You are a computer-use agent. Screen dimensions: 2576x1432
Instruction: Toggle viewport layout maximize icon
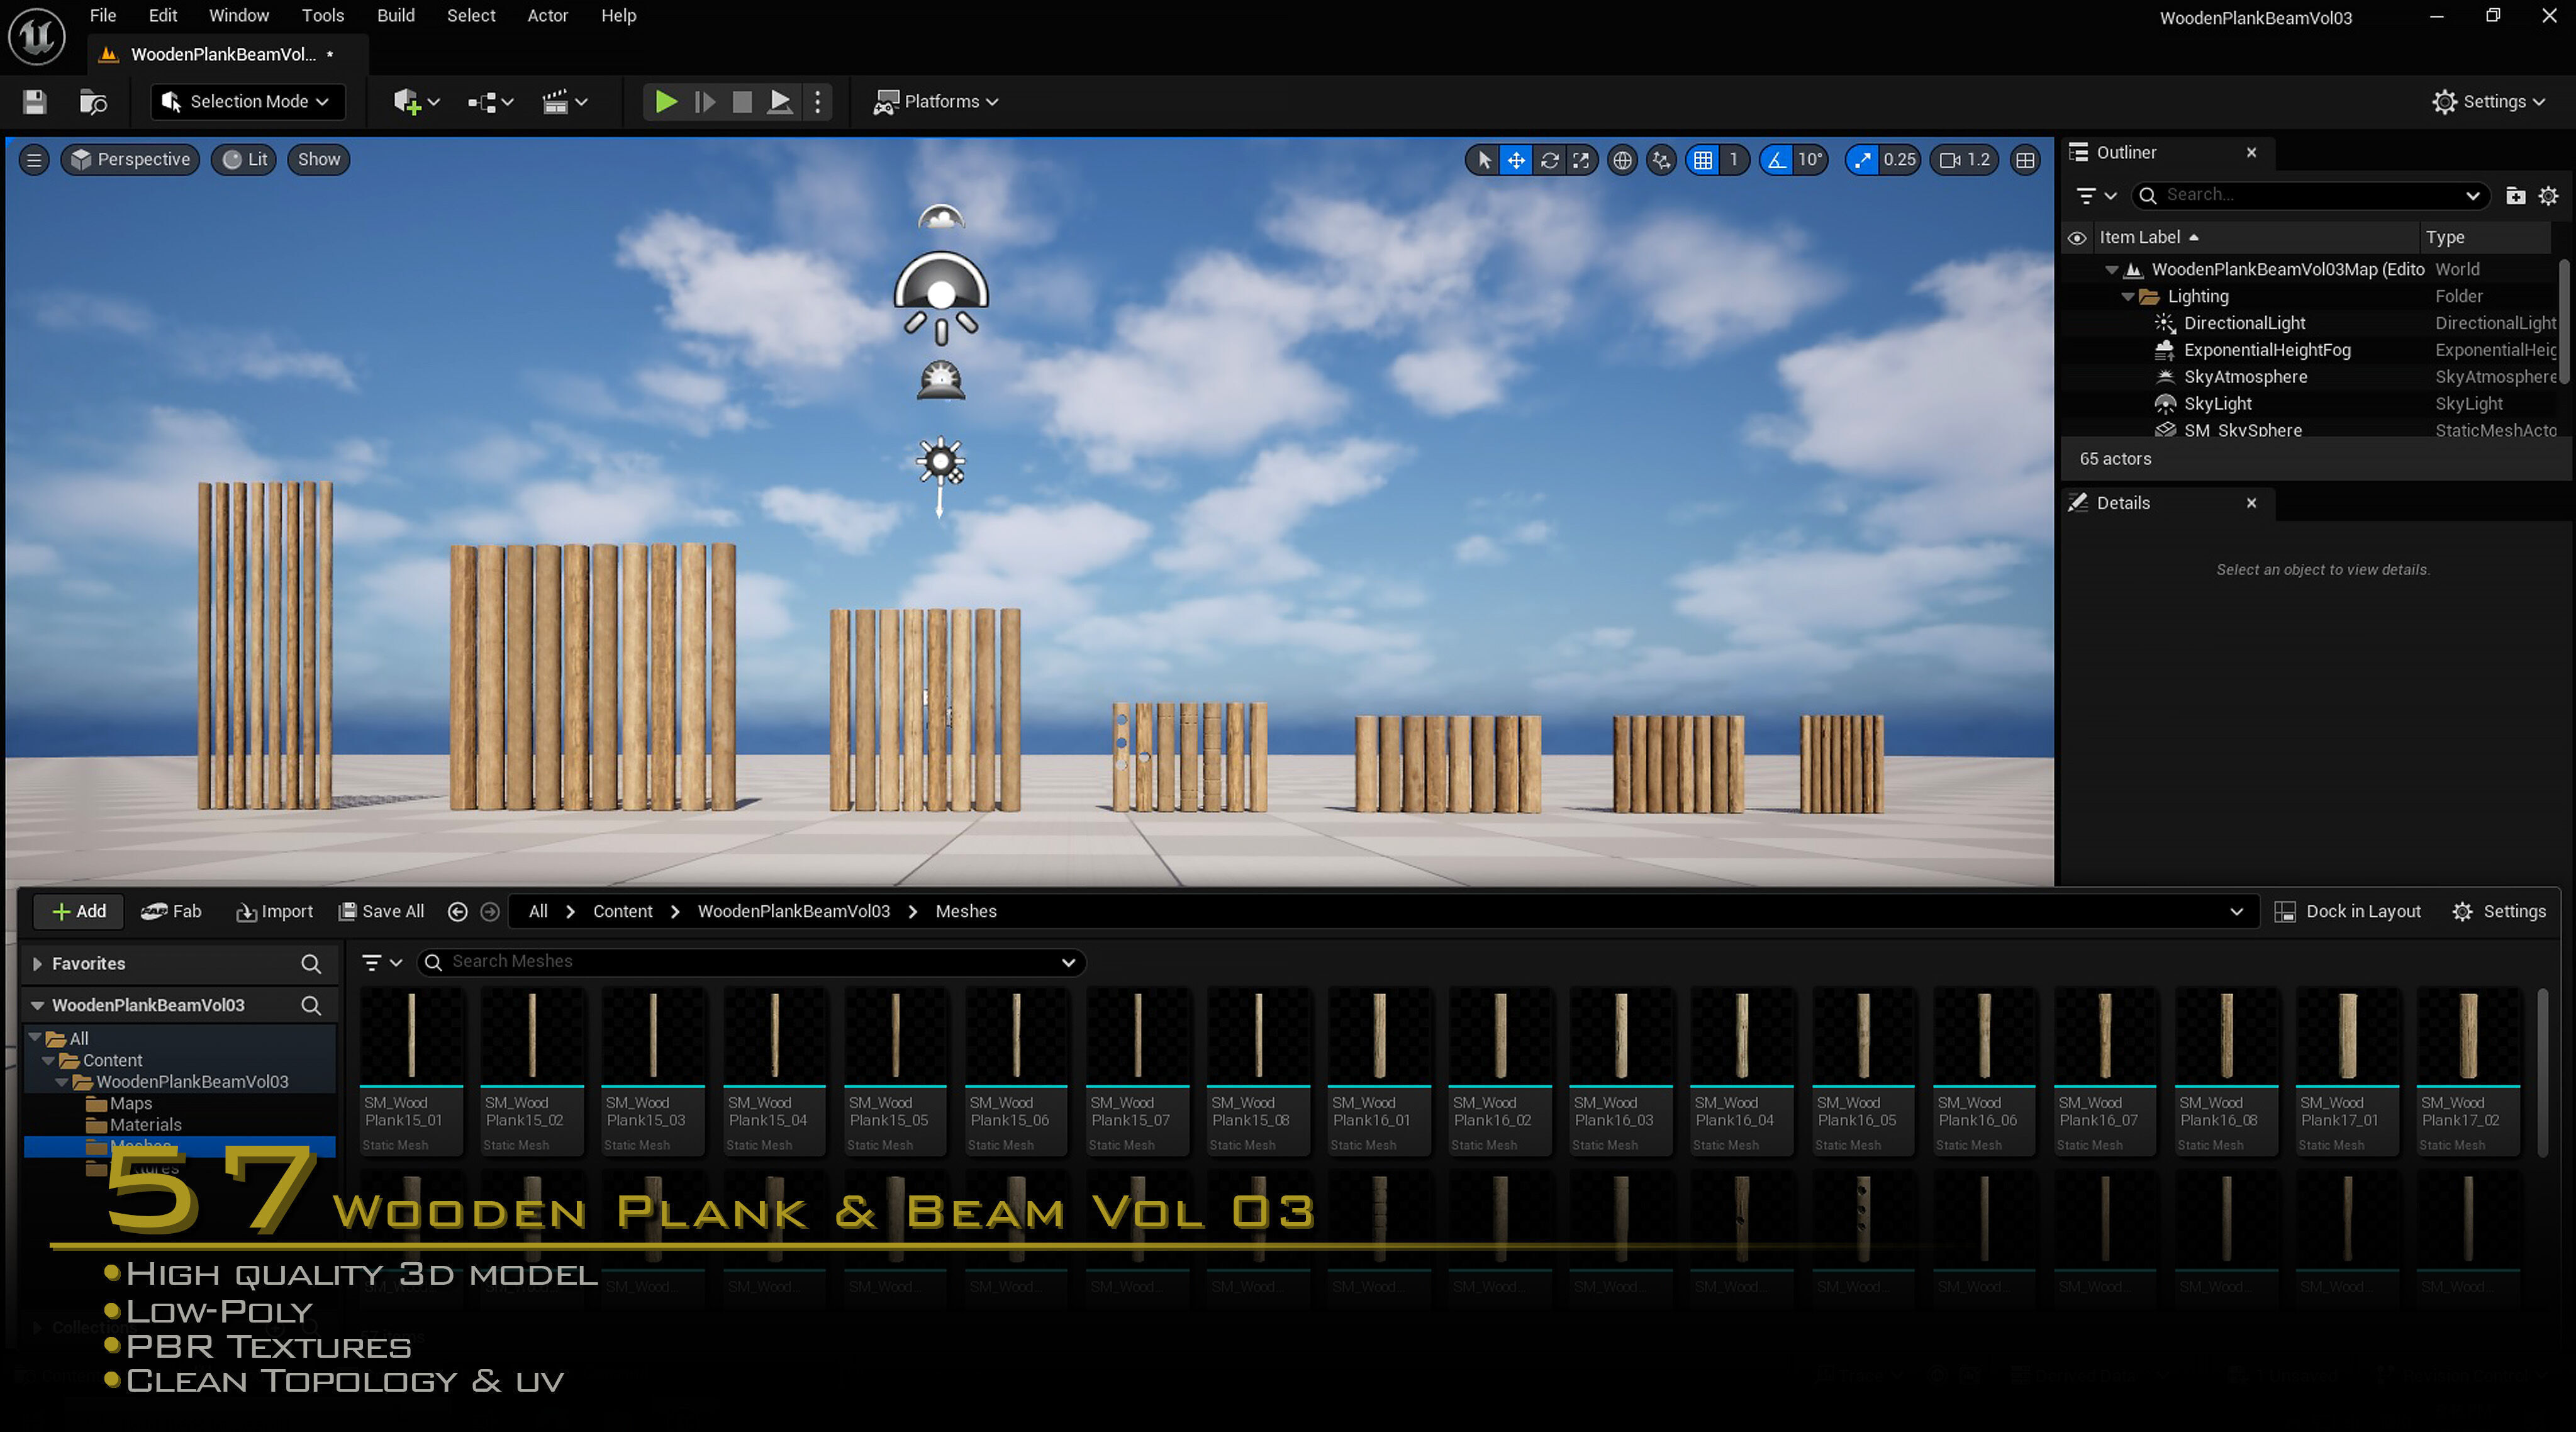(x=2025, y=159)
